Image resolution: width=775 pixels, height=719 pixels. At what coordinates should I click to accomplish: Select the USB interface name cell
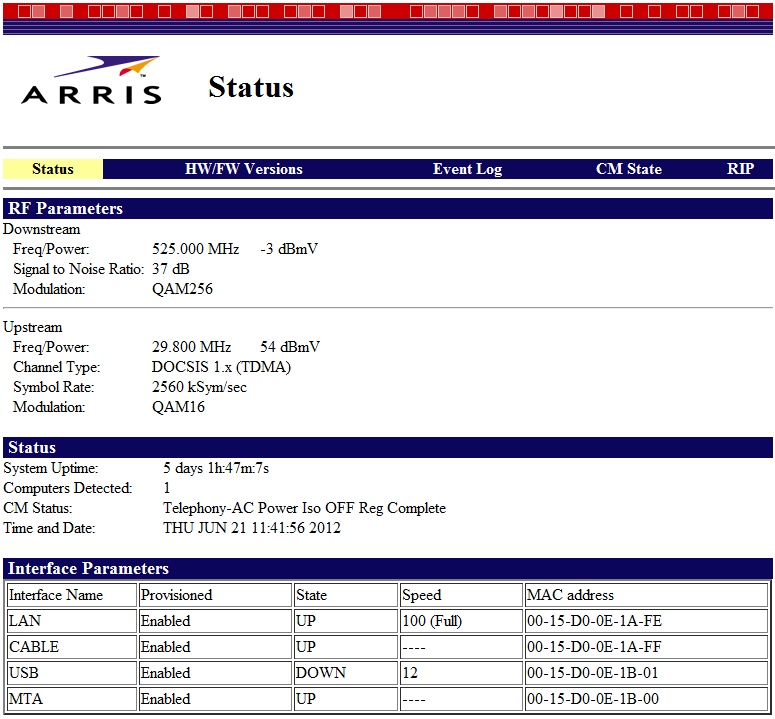tap(72, 673)
